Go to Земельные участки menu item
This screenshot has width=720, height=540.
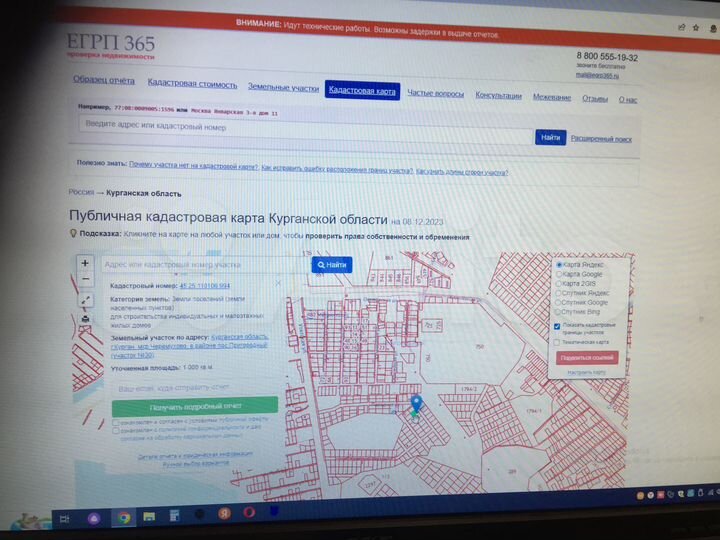(283, 88)
